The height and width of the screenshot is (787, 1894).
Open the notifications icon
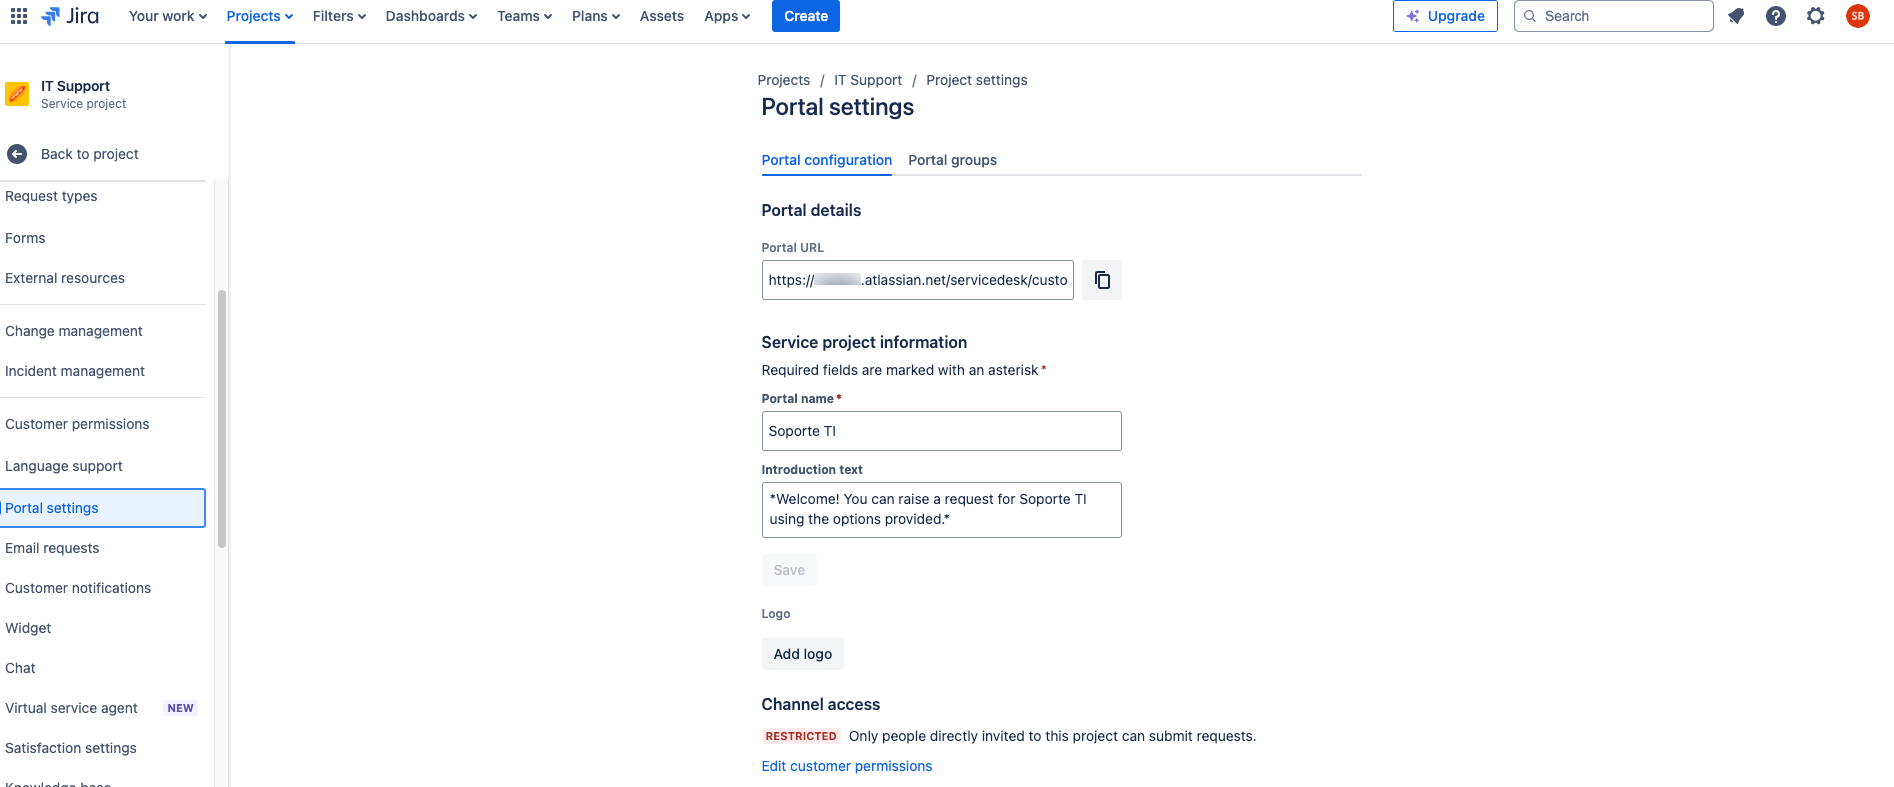pos(1736,16)
